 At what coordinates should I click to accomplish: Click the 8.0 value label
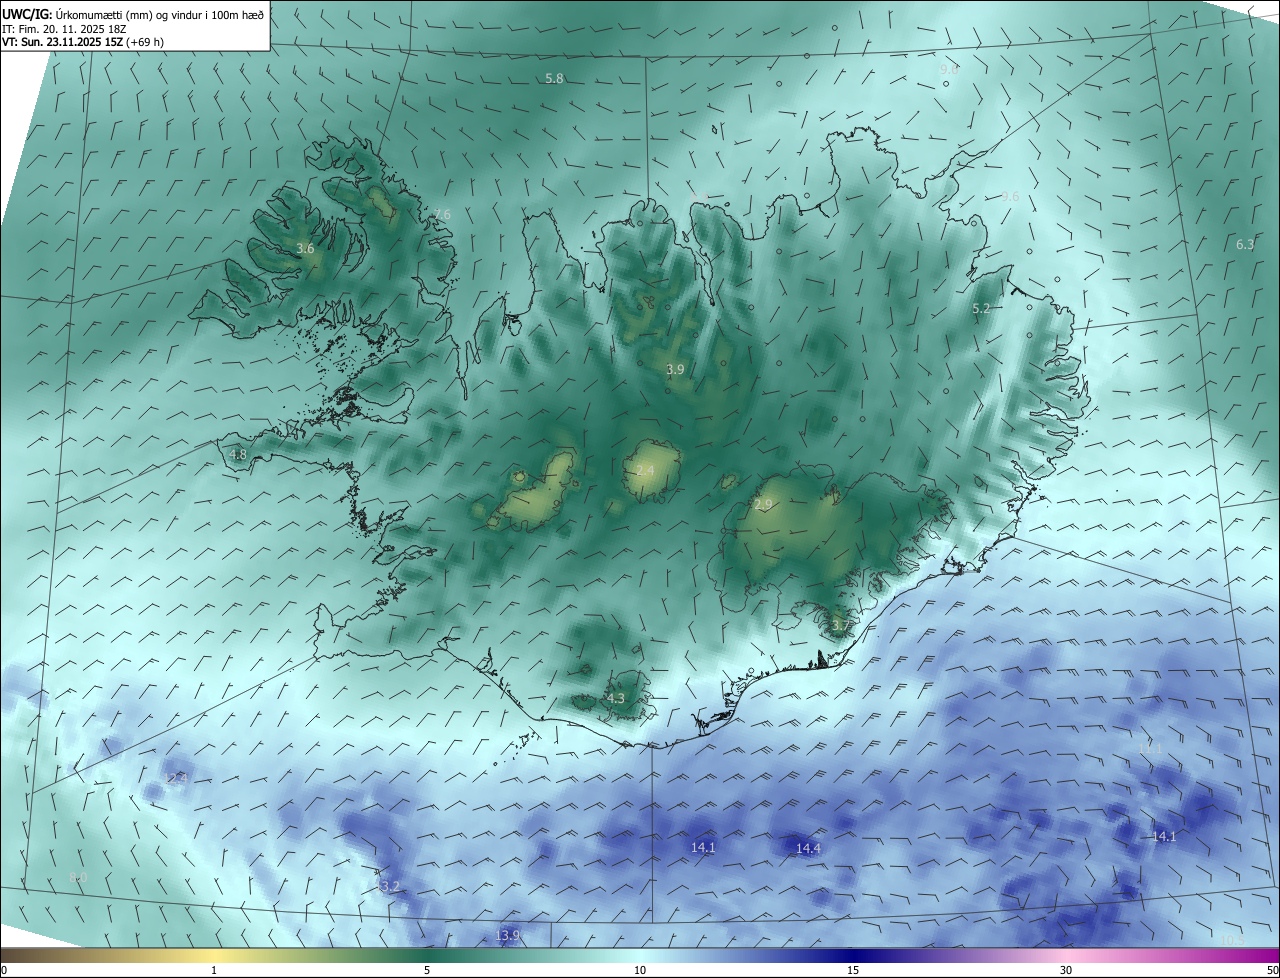78,877
